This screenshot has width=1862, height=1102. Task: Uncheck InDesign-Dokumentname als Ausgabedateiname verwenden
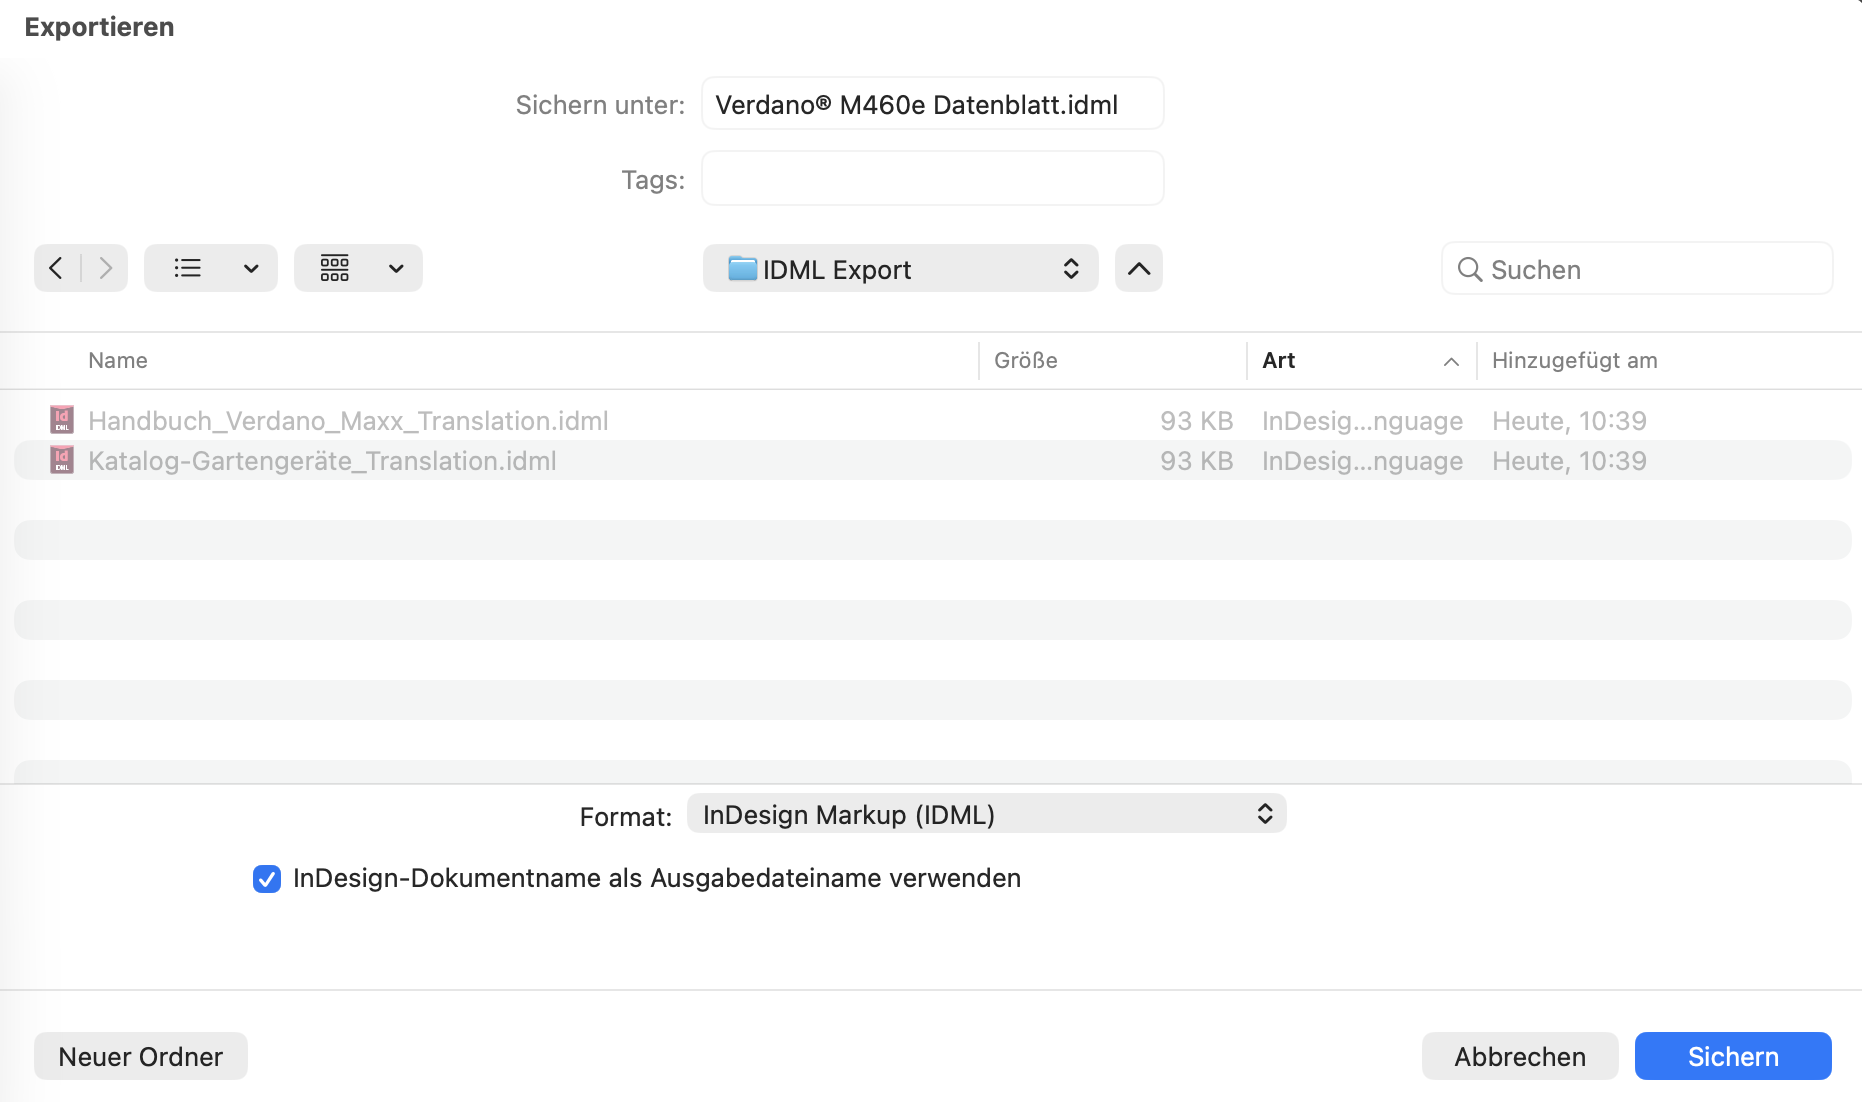point(267,879)
